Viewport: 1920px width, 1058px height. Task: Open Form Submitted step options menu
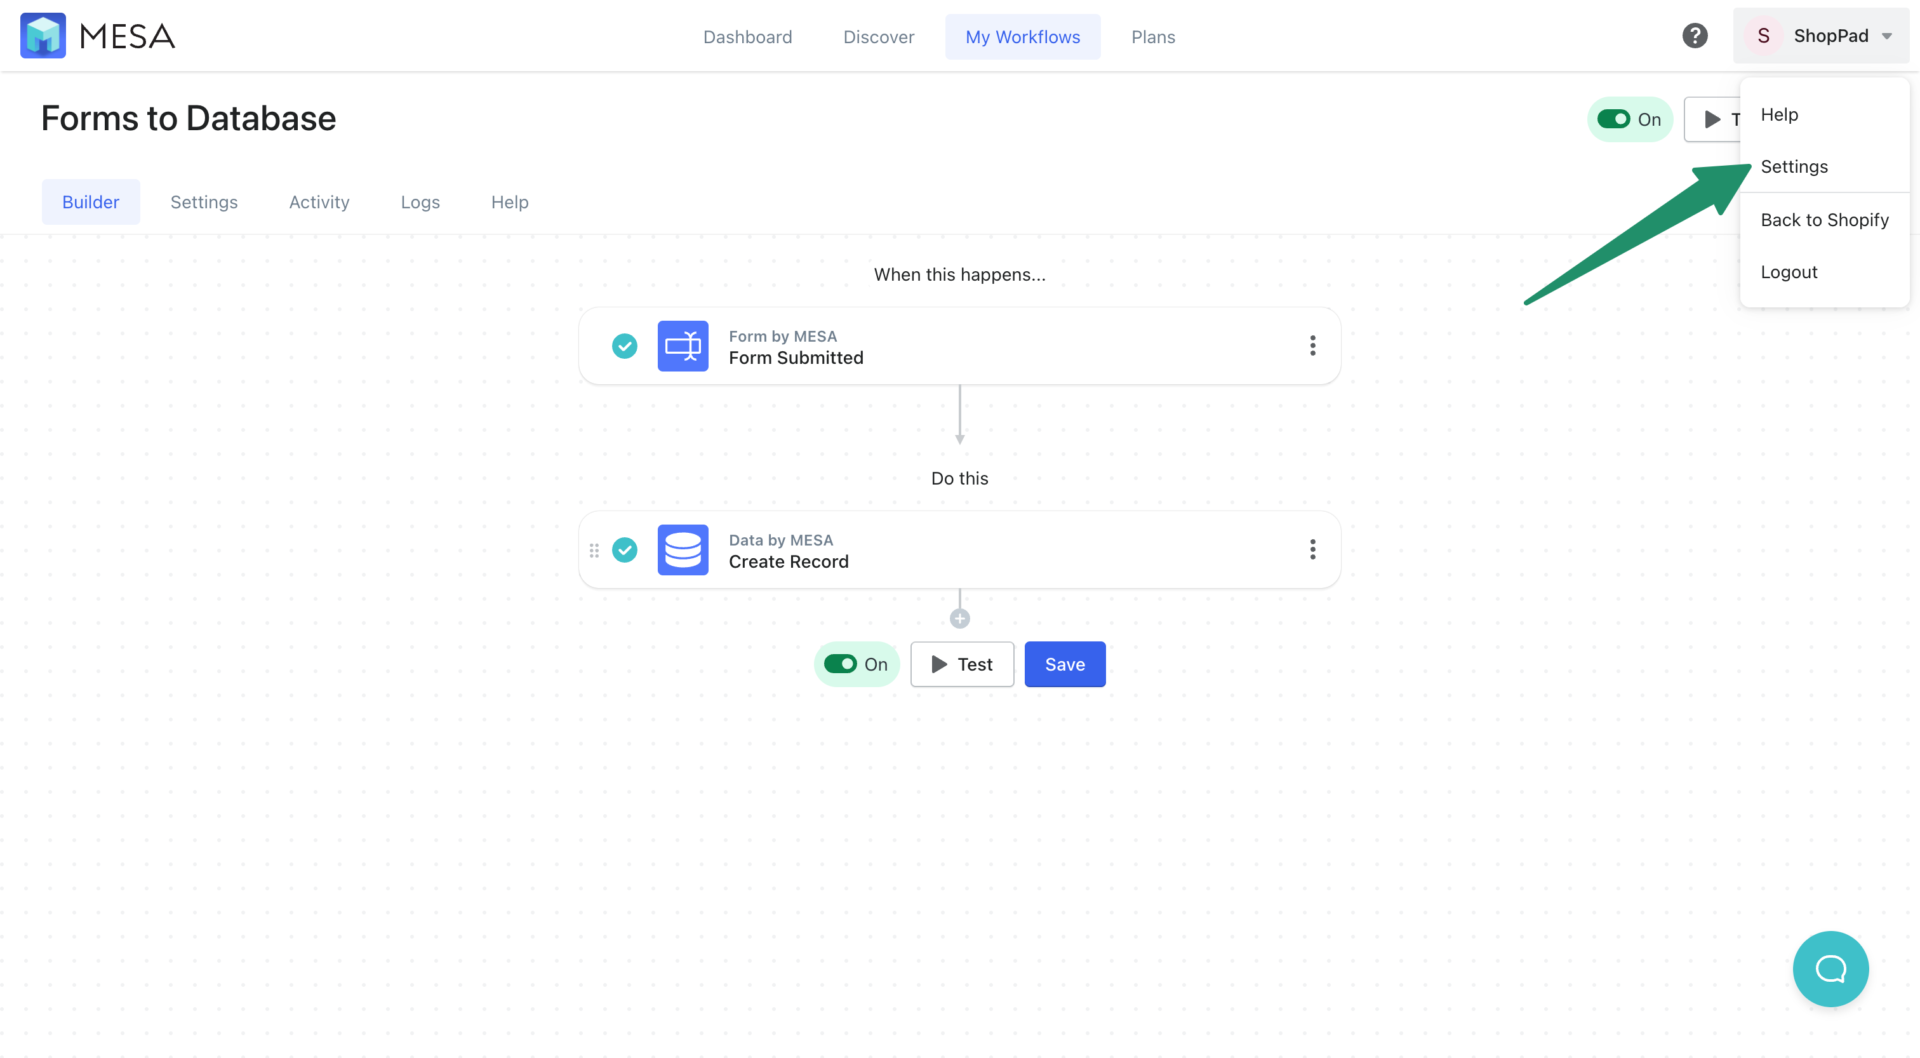coord(1312,346)
